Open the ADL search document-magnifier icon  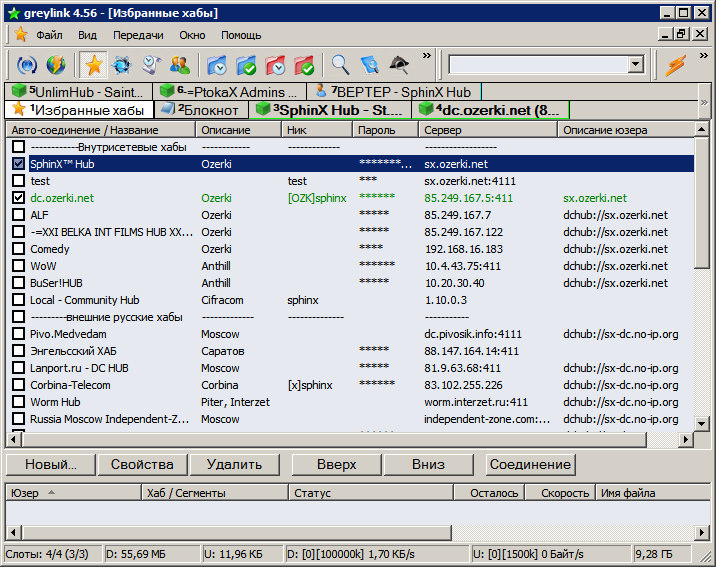coord(370,65)
